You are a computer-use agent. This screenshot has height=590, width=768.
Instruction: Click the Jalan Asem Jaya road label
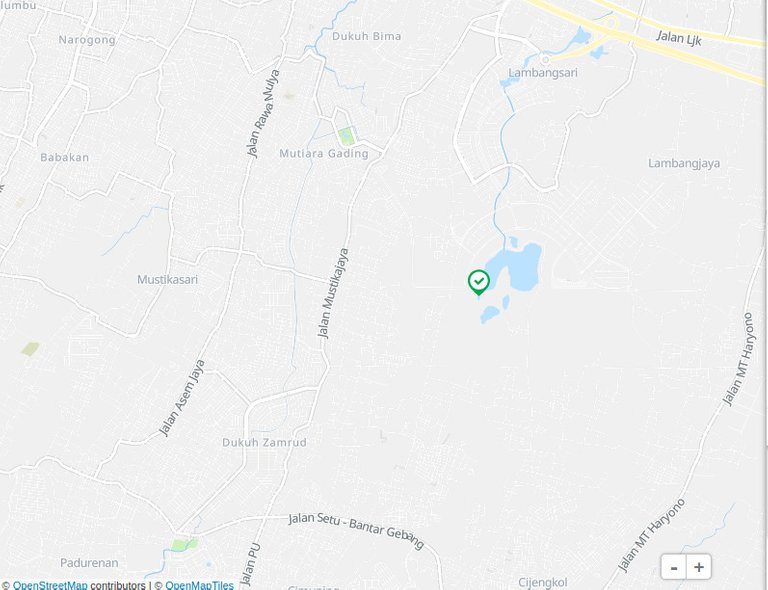pos(182,398)
